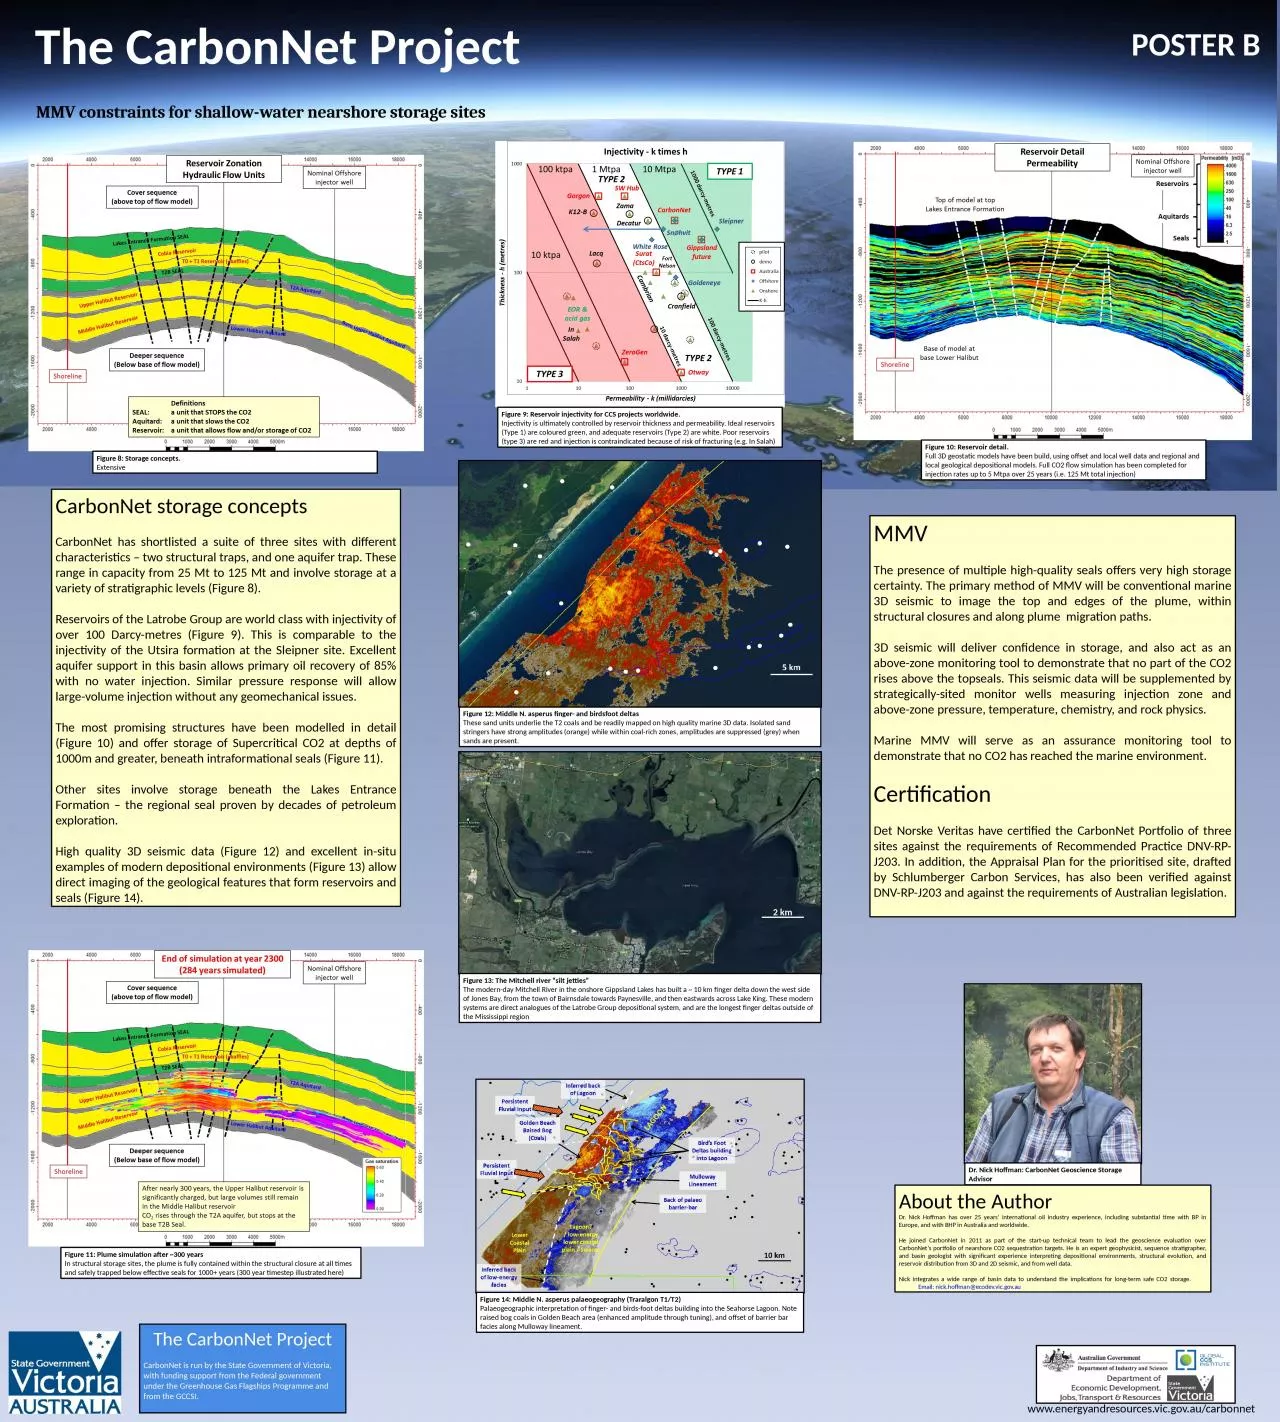The image size is (1280, 1422).
Task: Click the 'TYPE 3' box in injectivity chart
Action: pos(550,374)
